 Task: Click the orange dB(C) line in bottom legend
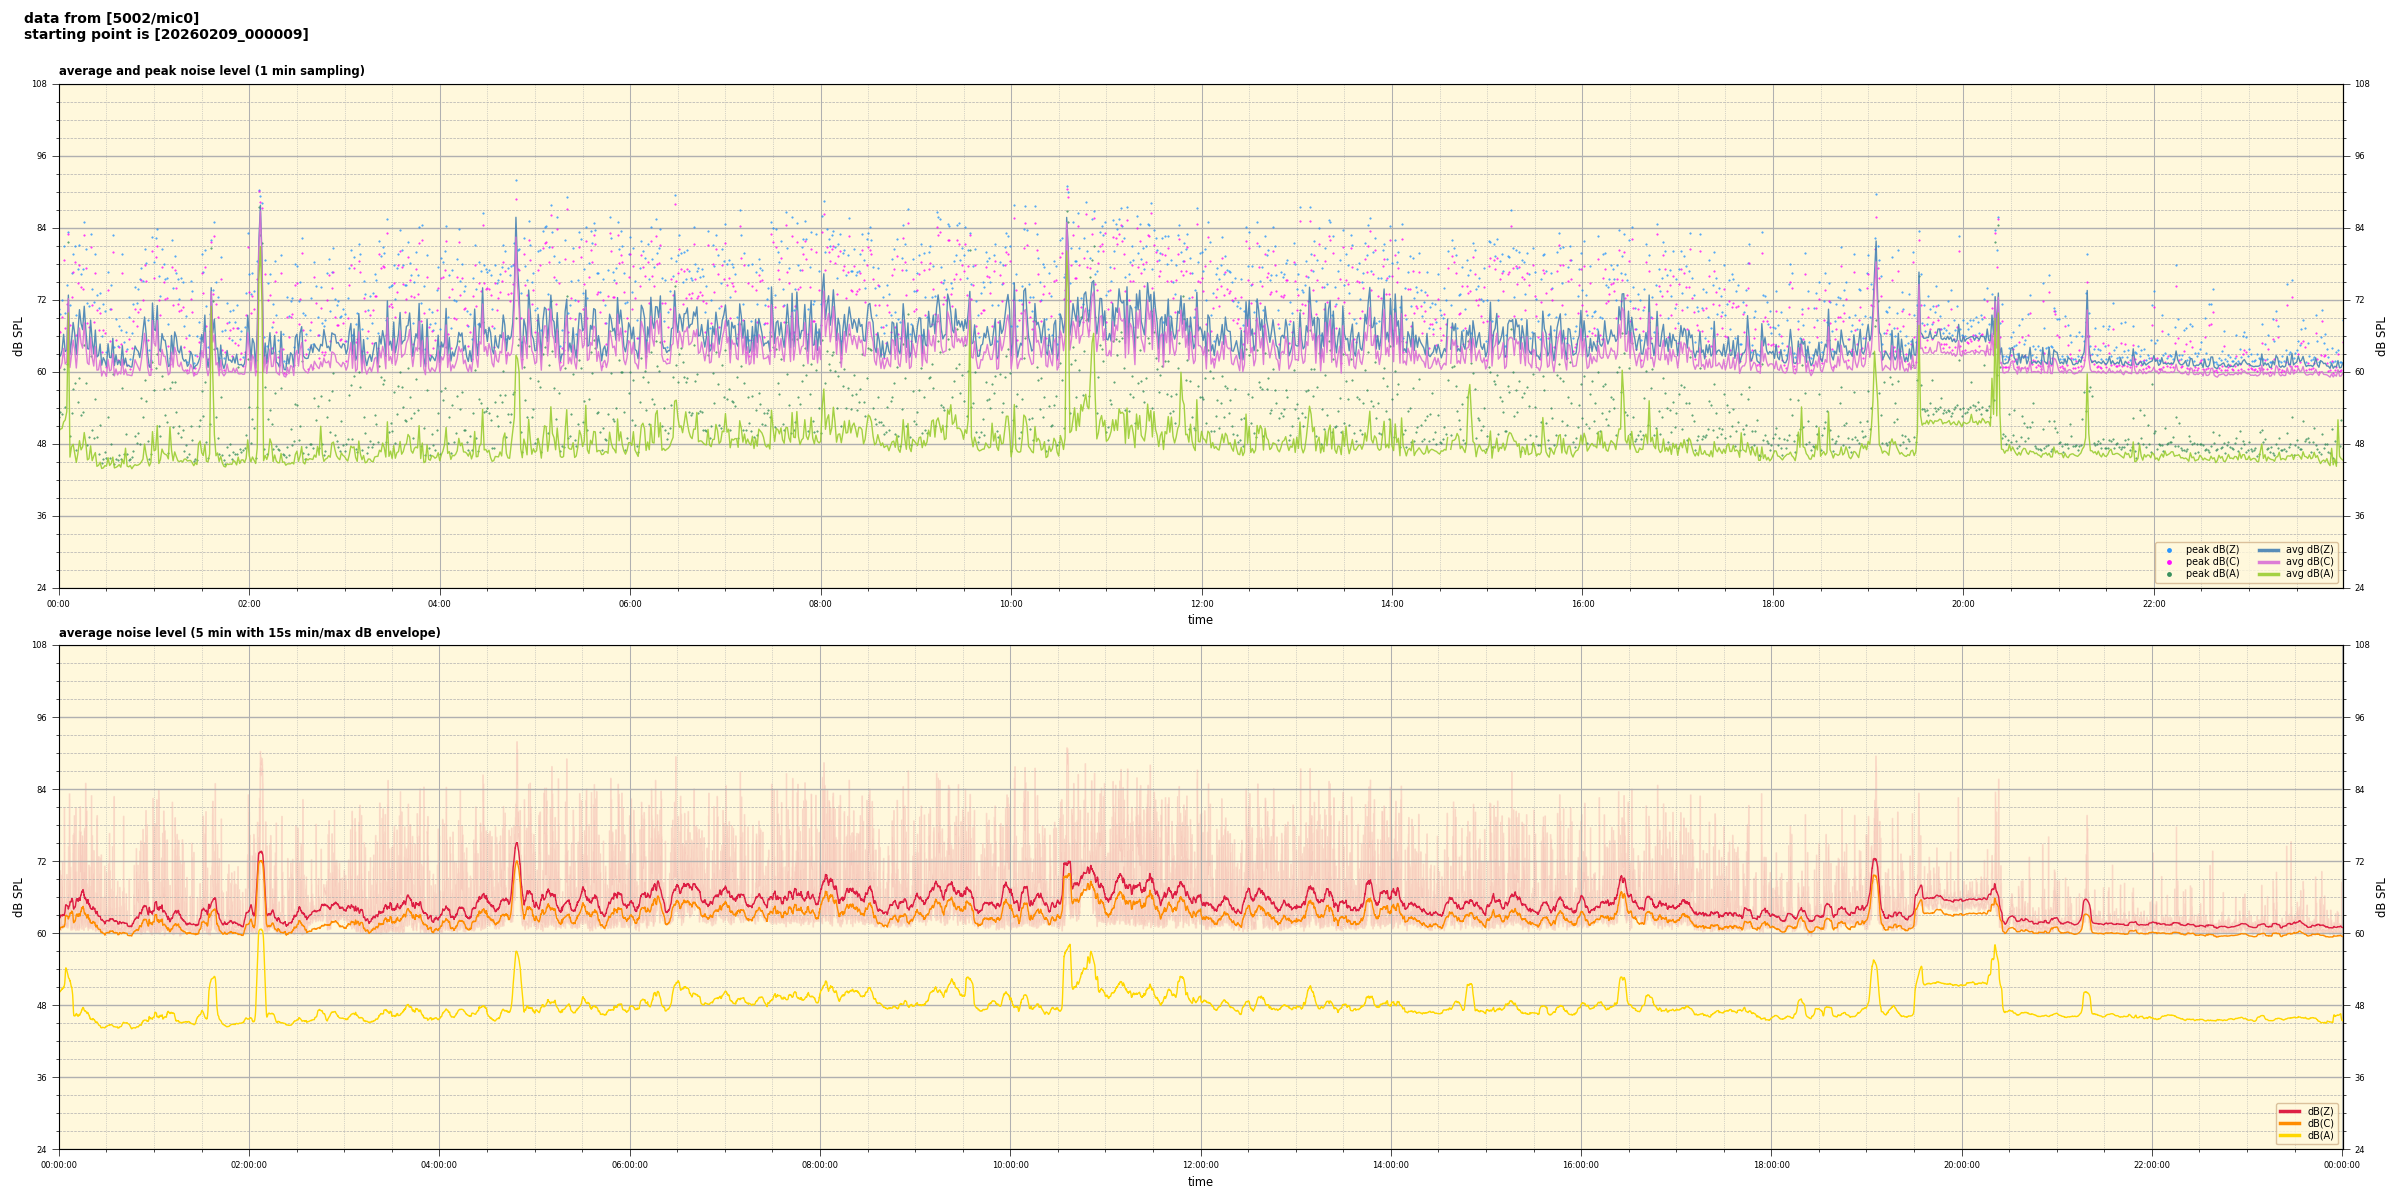coord(2290,1123)
